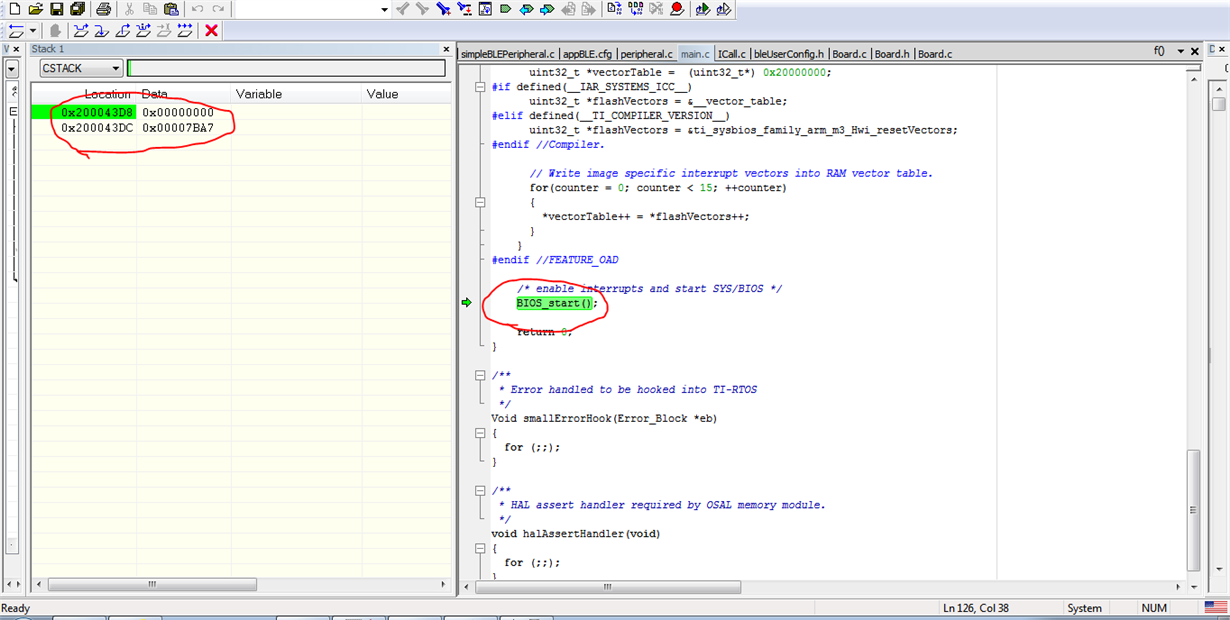Open the Reset button dropdown arrow
The height and width of the screenshot is (620, 1230).
click(33, 31)
